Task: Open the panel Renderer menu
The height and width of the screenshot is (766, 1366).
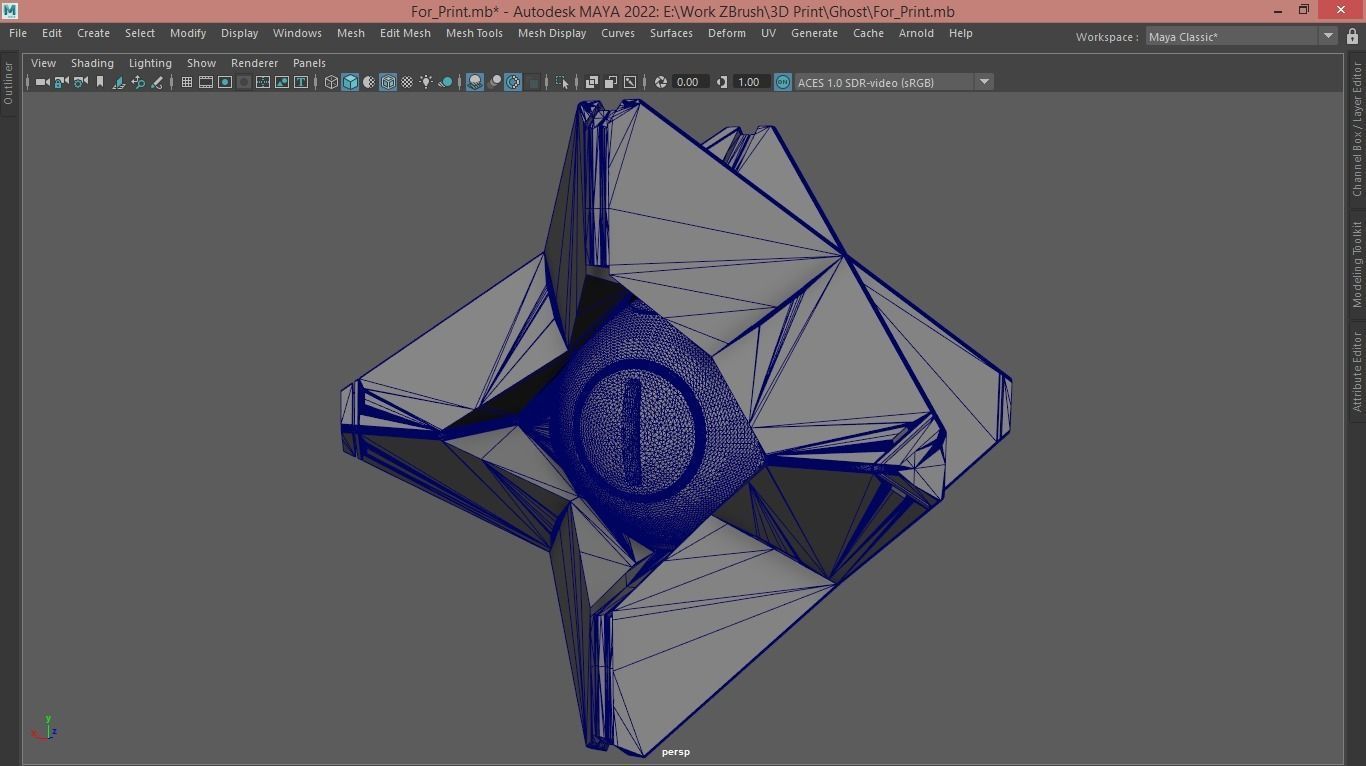Action: tap(254, 63)
